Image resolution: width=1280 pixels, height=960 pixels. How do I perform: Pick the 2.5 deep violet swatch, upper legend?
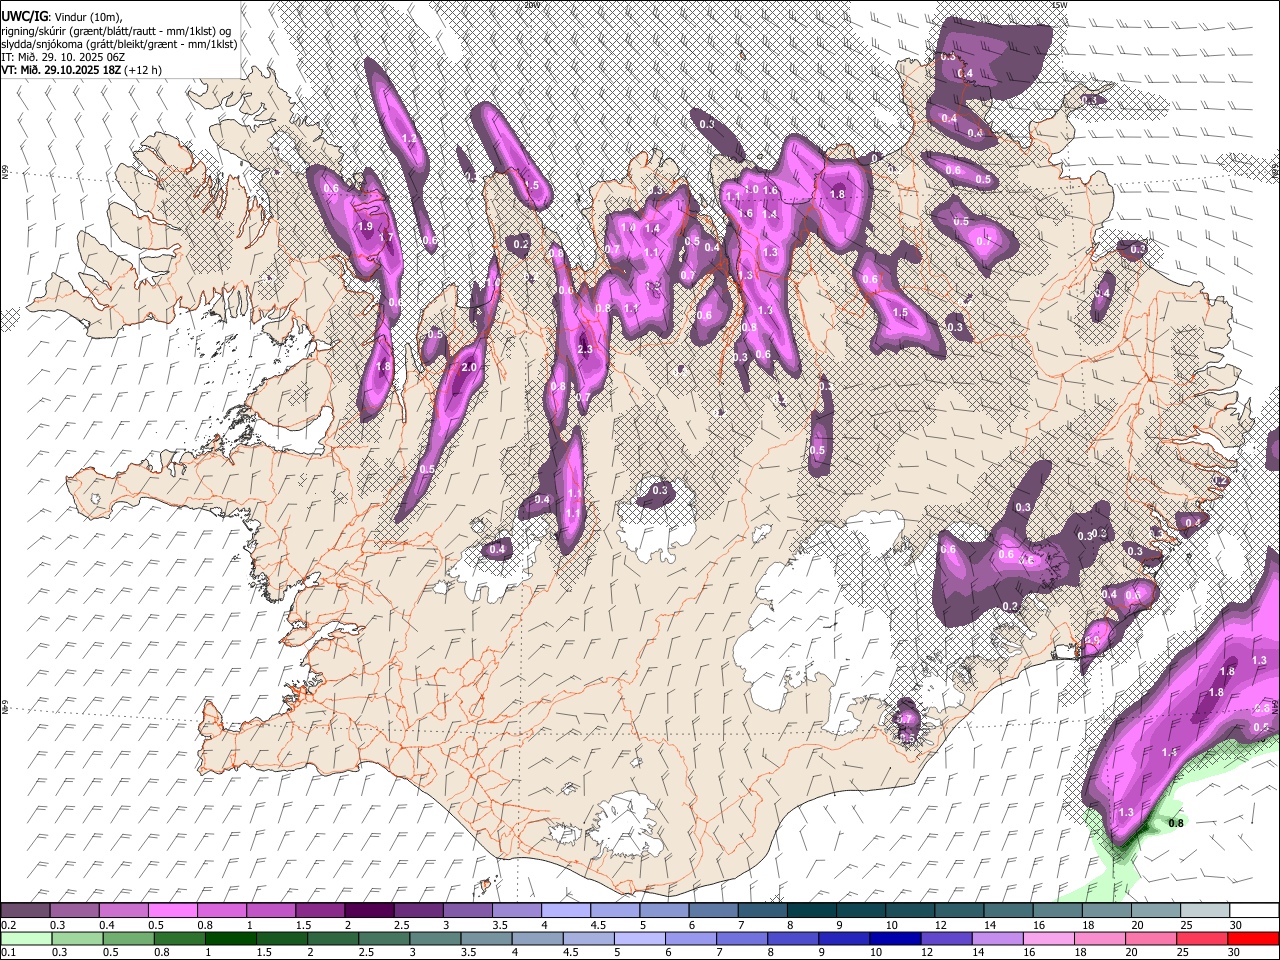(418, 911)
